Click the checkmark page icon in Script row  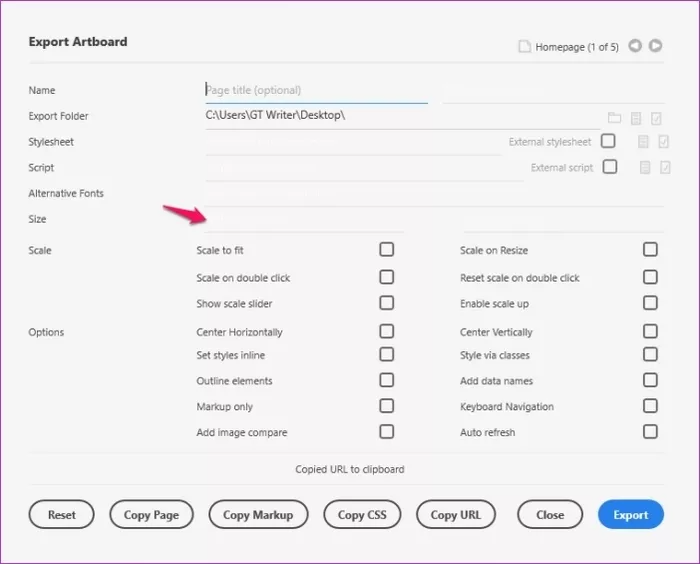[664, 168]
